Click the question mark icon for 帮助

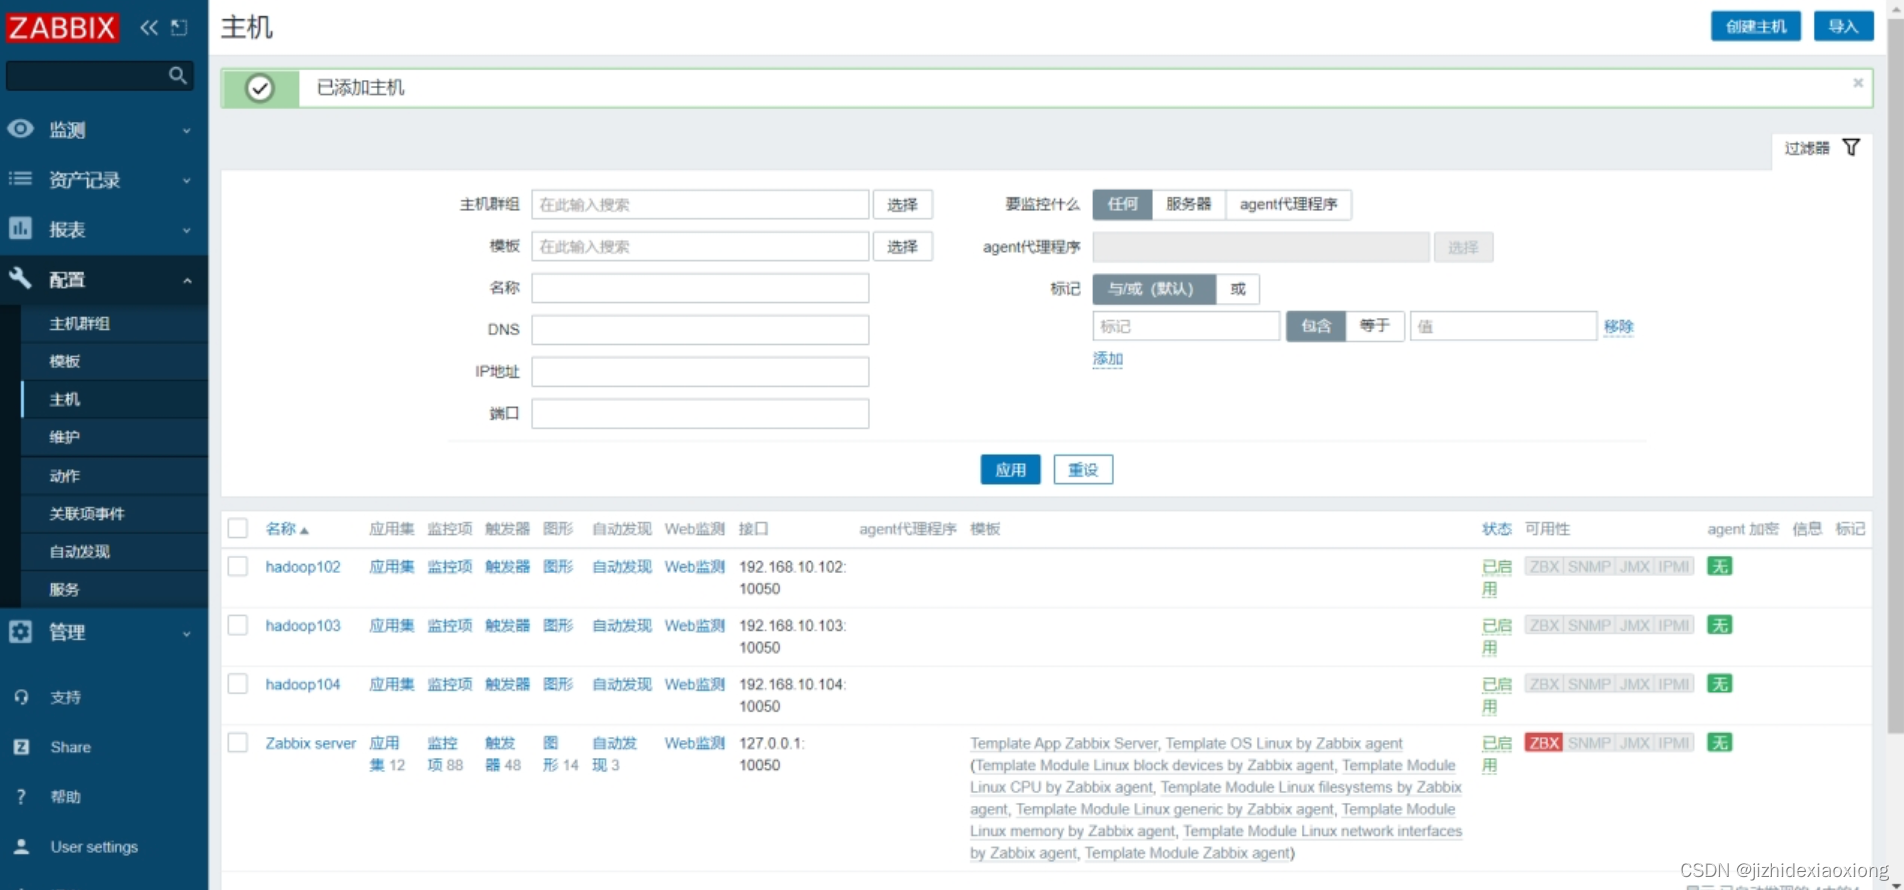[x=21, y=797]
